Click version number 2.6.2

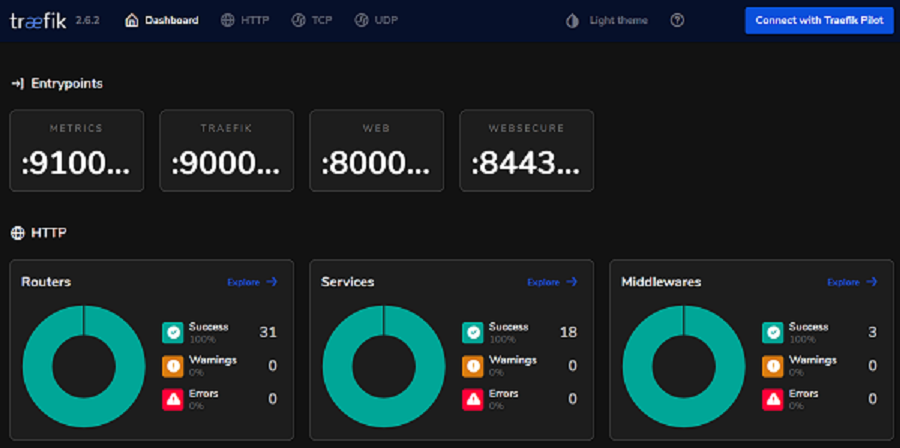click(88, 21)
